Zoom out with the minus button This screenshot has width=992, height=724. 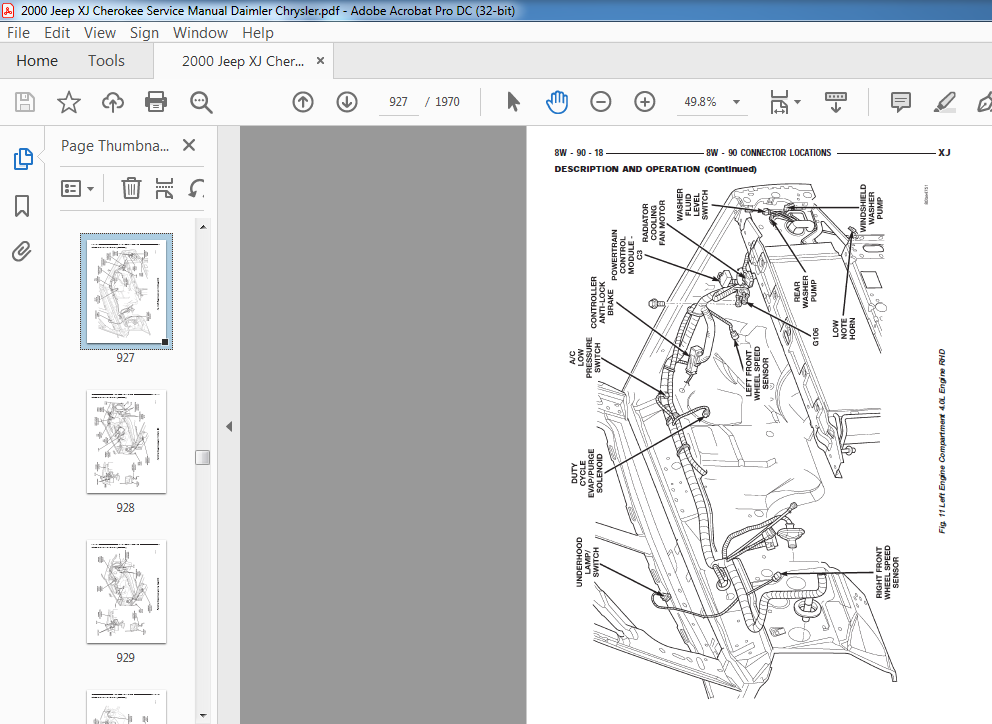point(600,102)
